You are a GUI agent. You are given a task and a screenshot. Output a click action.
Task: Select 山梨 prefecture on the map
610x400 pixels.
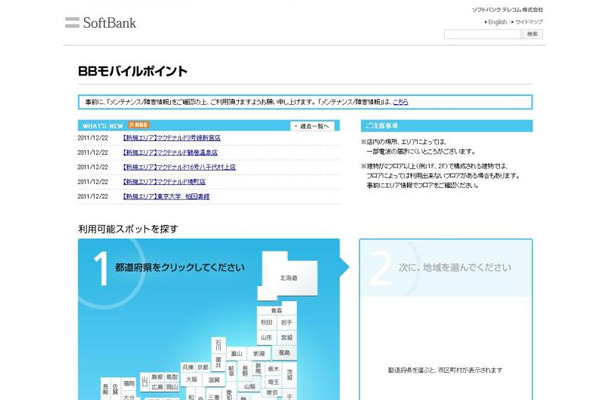point(250,386)
